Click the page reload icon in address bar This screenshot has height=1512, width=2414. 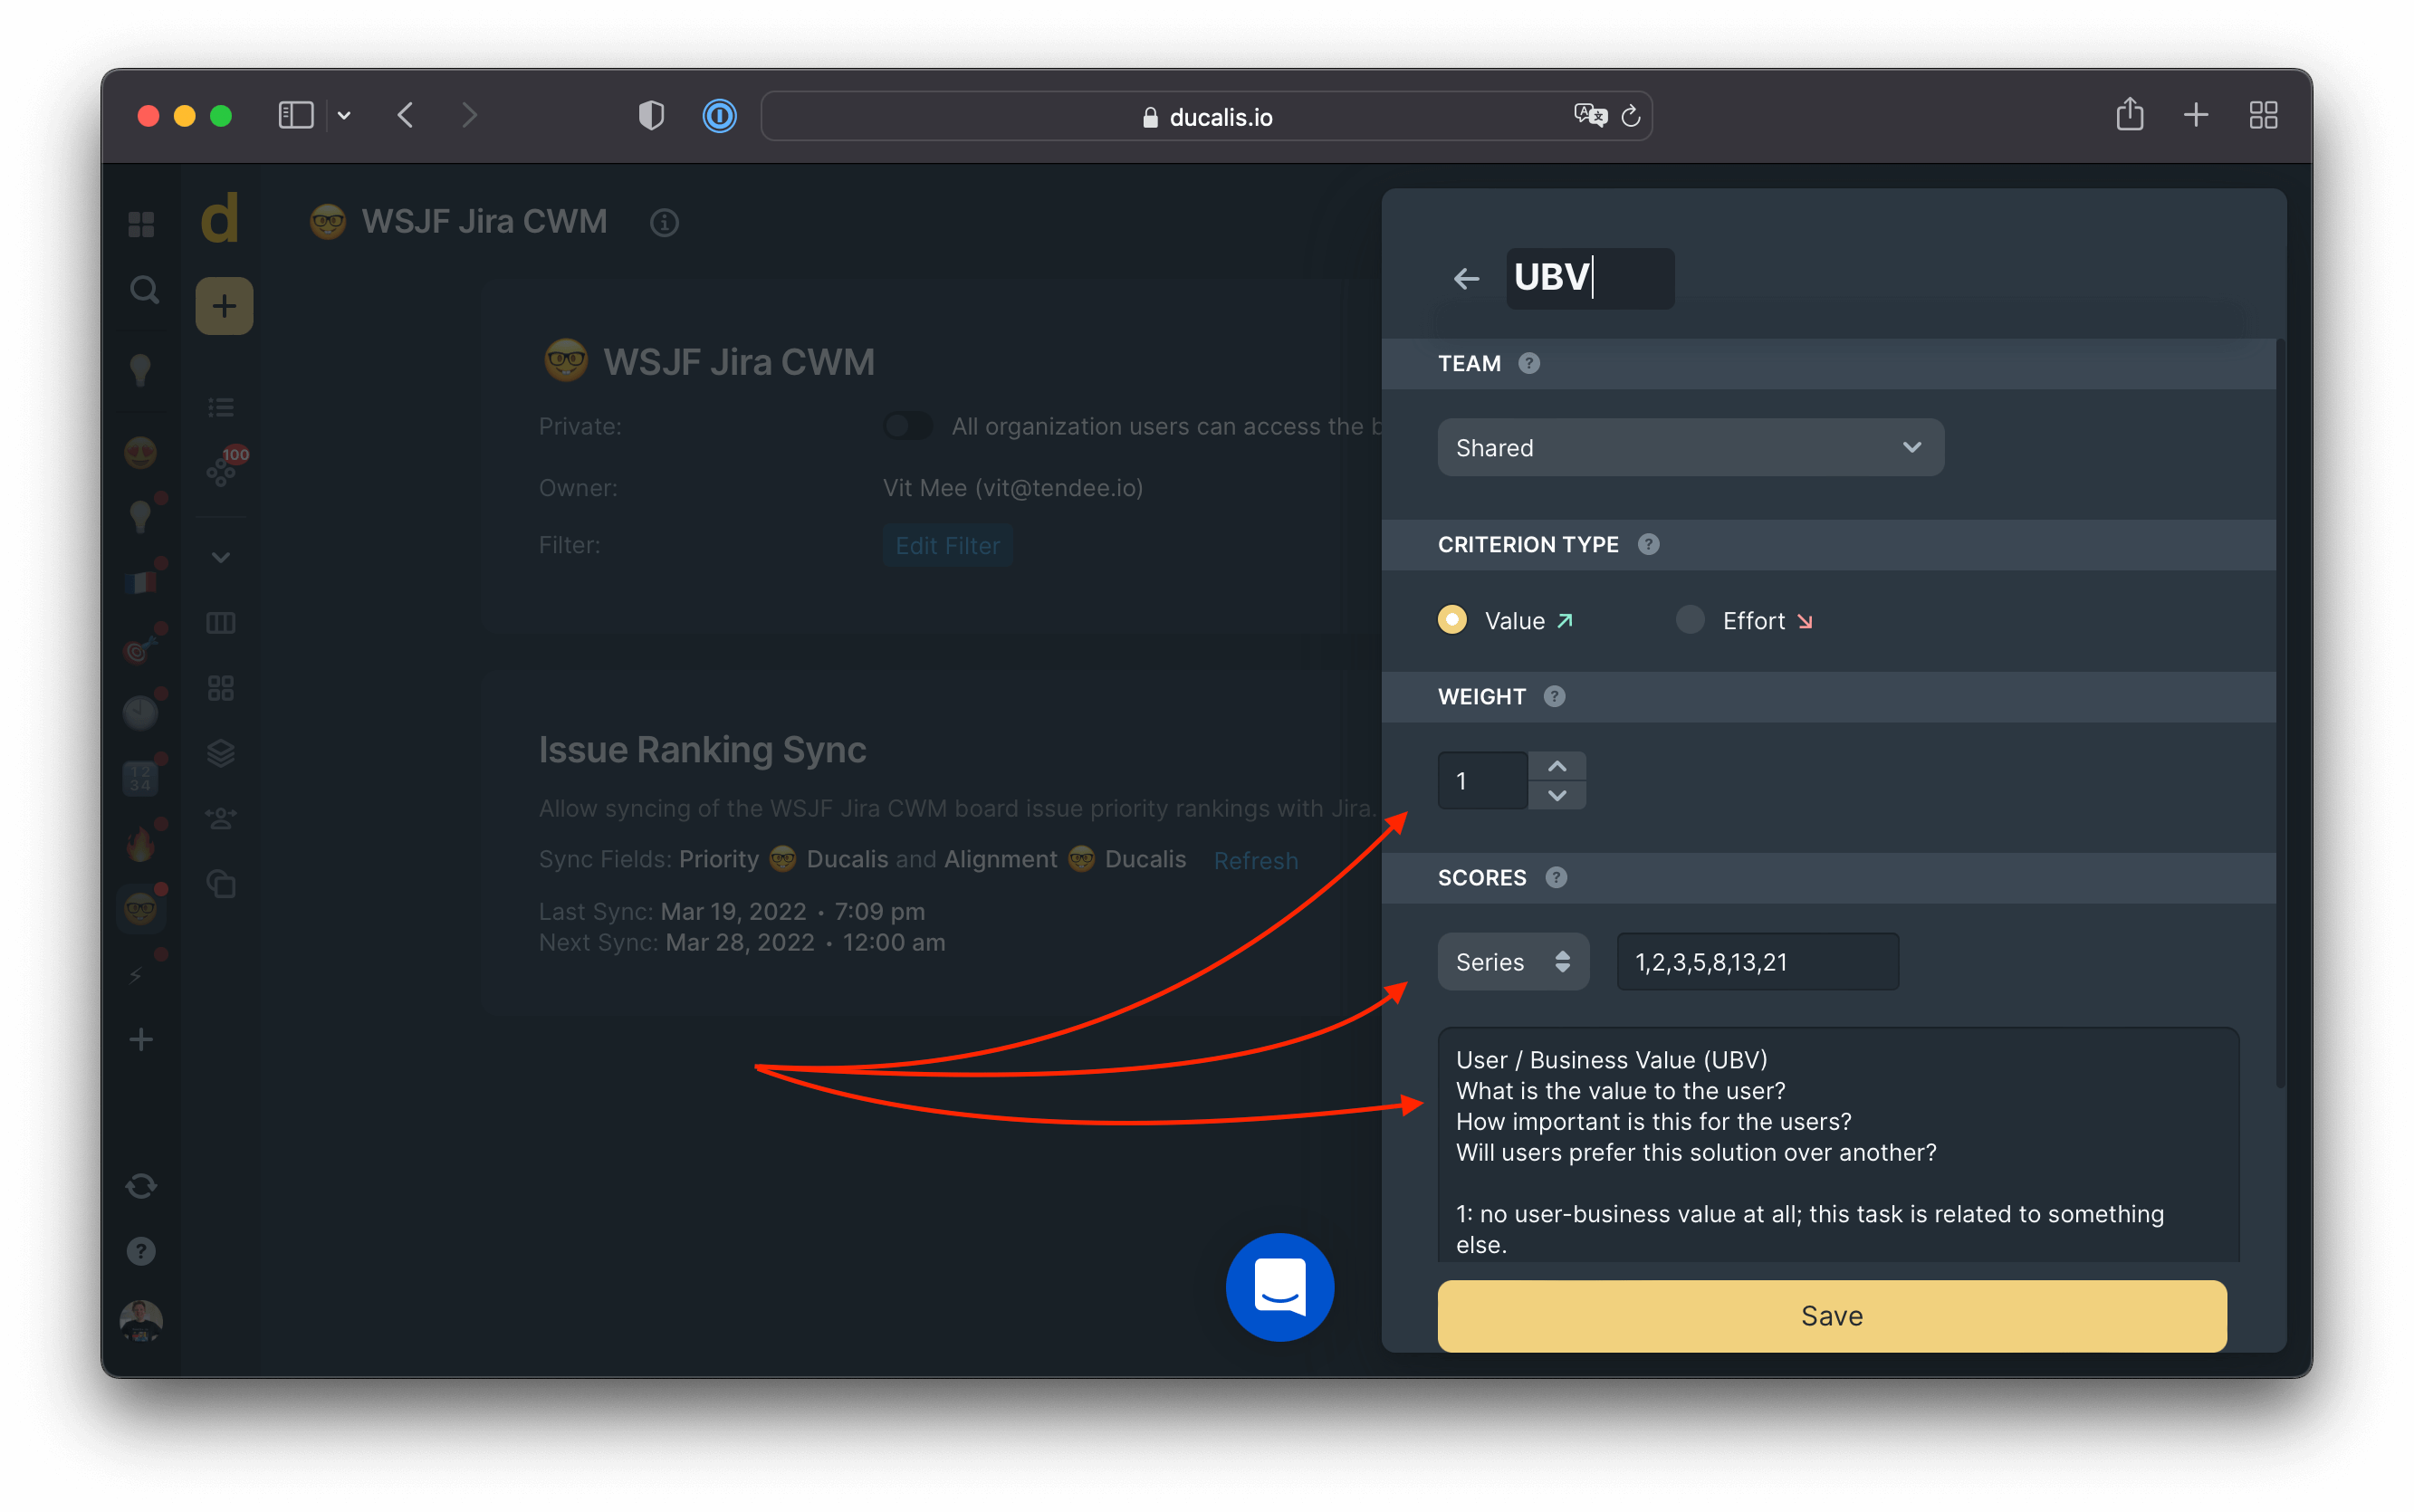pos(1631,117)
